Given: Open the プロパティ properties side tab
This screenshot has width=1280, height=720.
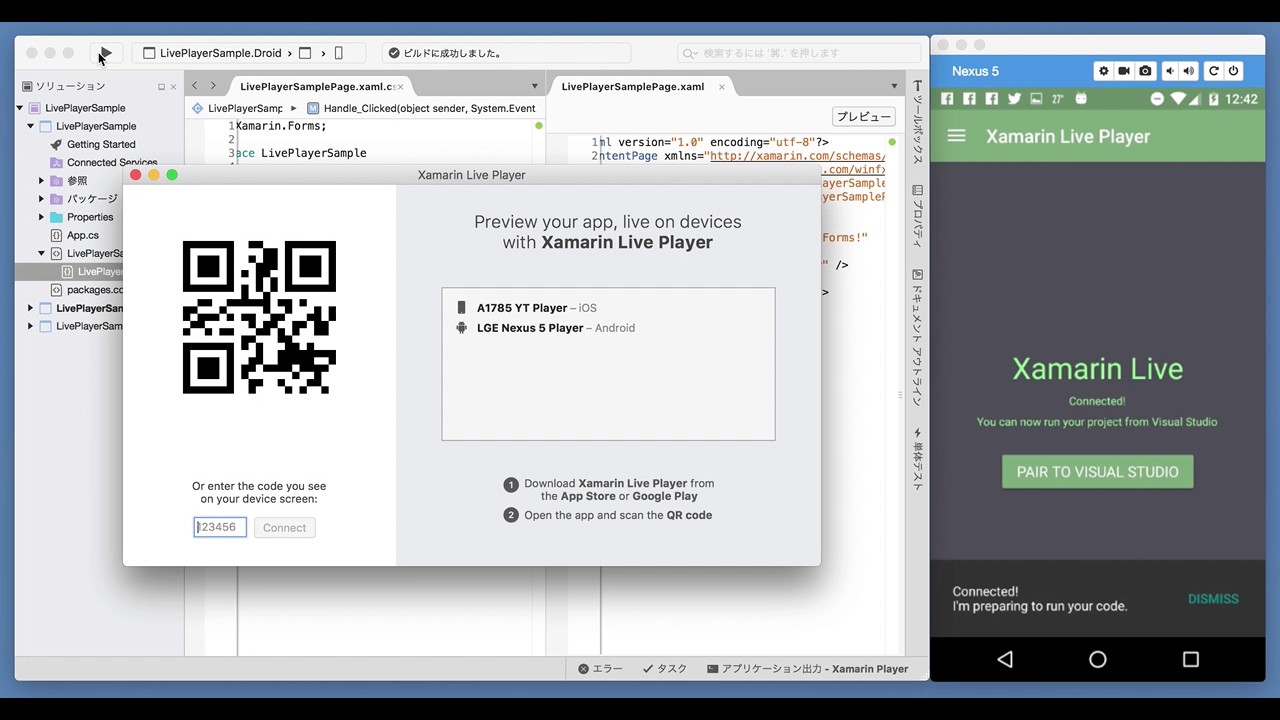Looking at the screenshot, I should (x=918, y=216).
